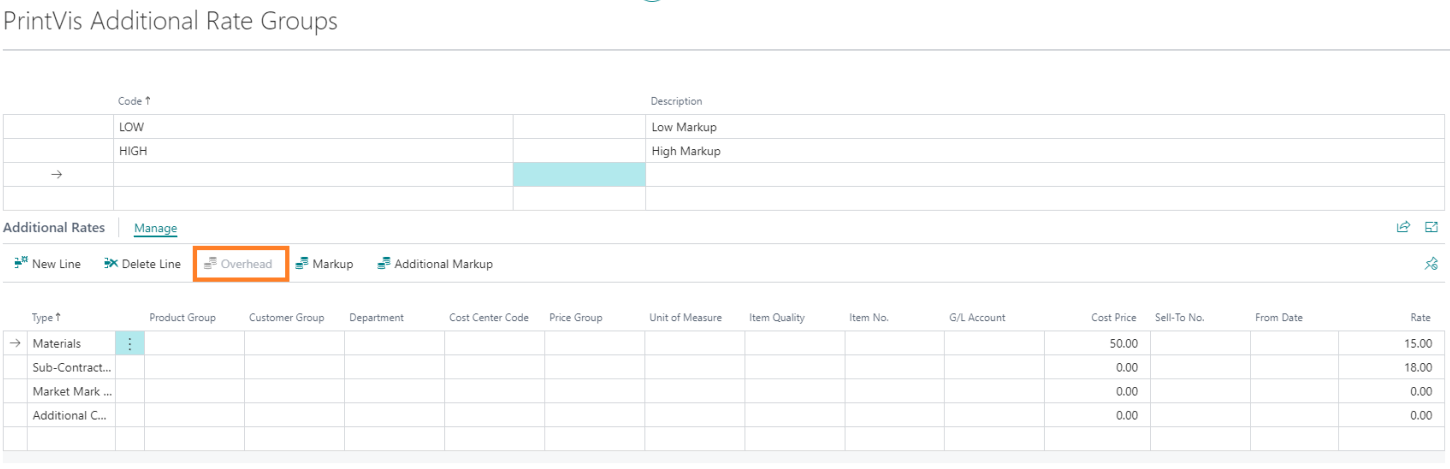Click the Overhead action
1450x469 pixels.
pyautogui.click(x=239, y=264)
